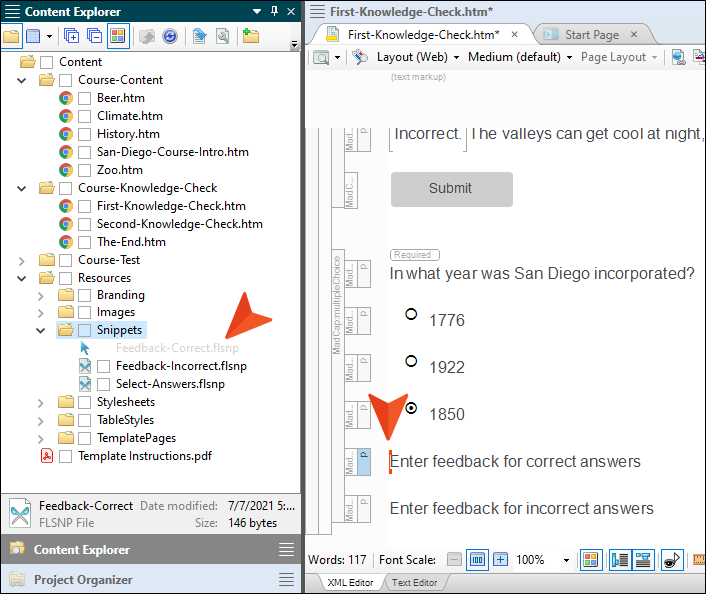Select the 1922 radio button
Viewport: 706px width, 594px height.
point(411,361)
